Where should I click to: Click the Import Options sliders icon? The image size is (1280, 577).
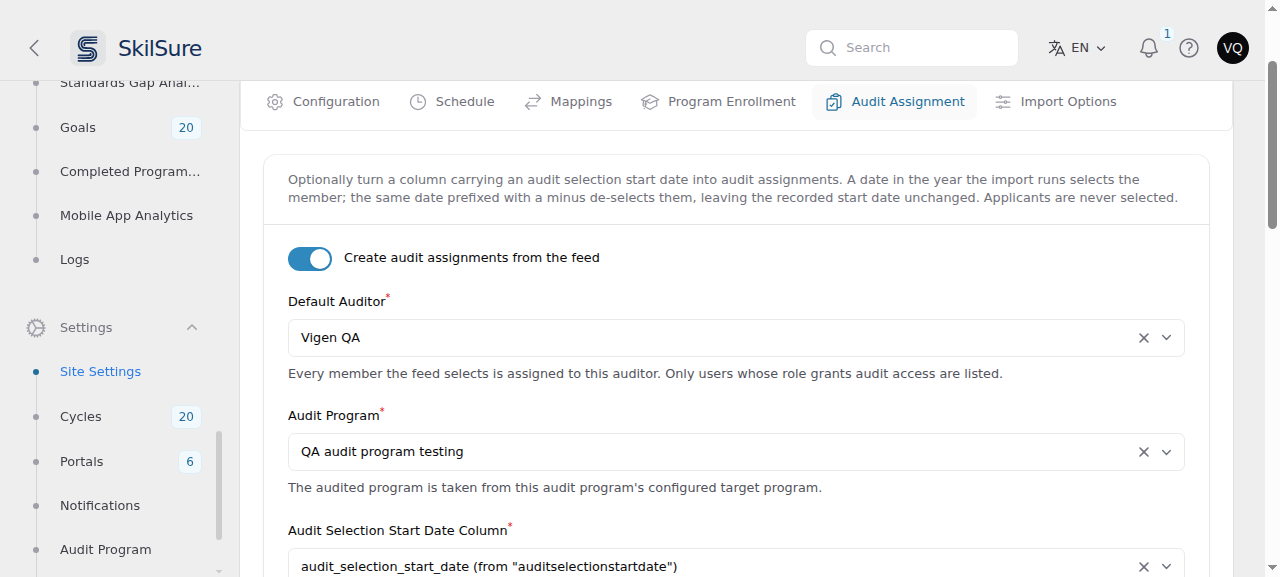(1003, 102)
